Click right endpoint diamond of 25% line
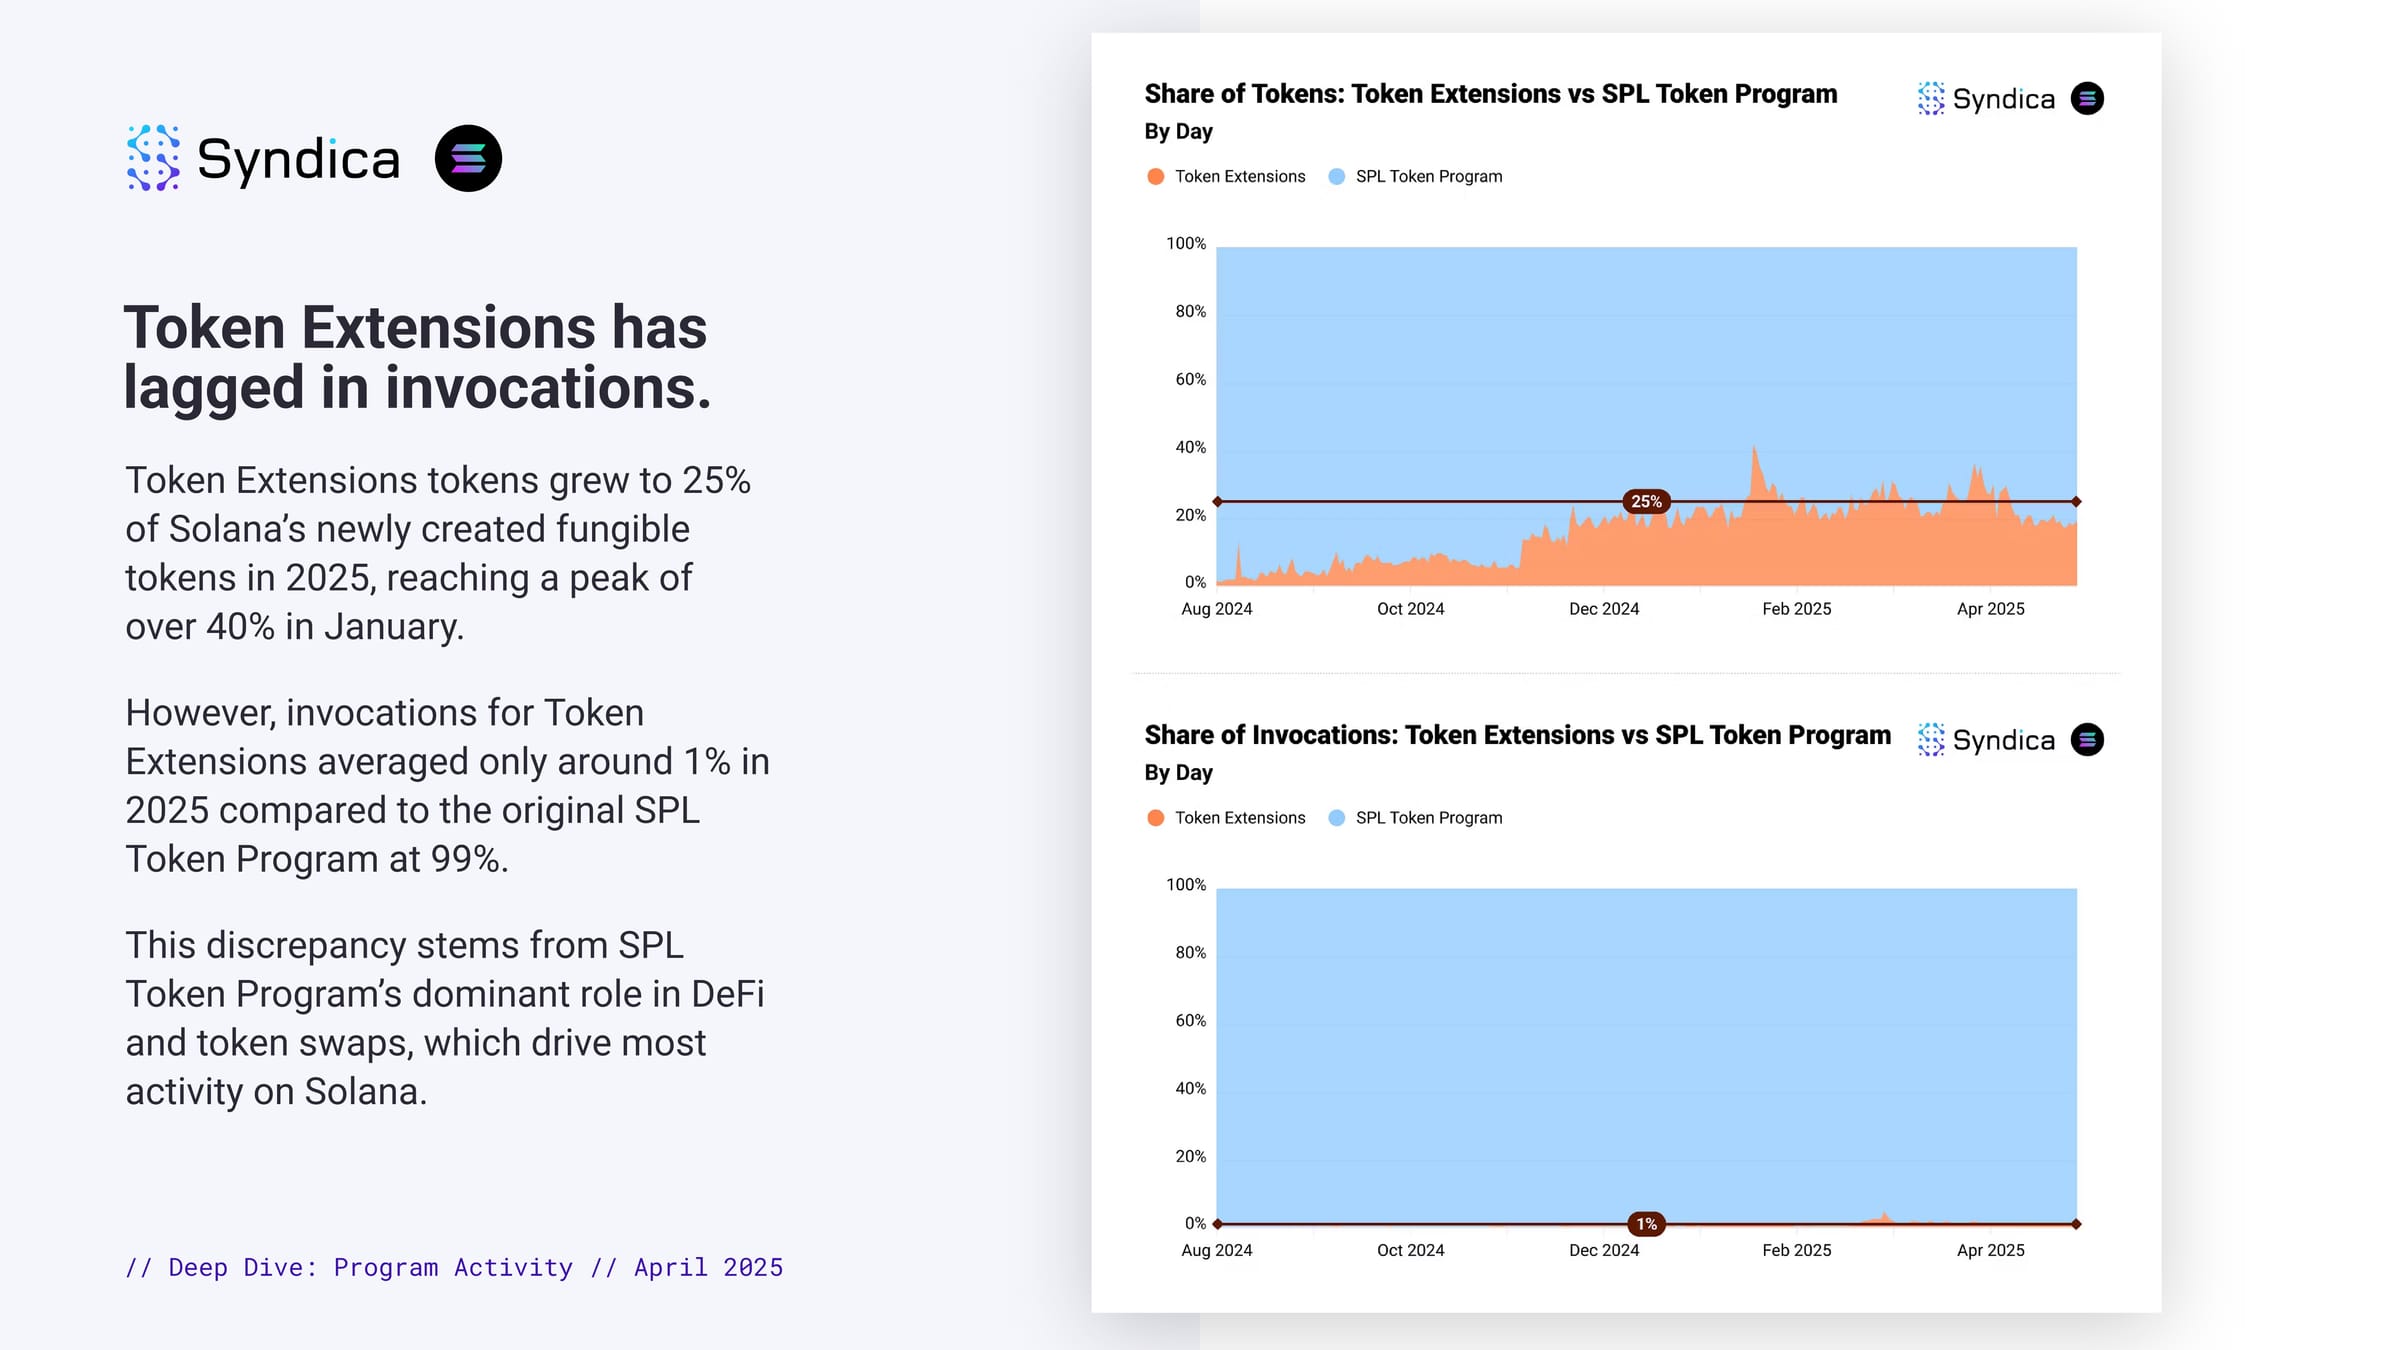Viewport: 2400px width, 1350px height. click(2076, 501)
